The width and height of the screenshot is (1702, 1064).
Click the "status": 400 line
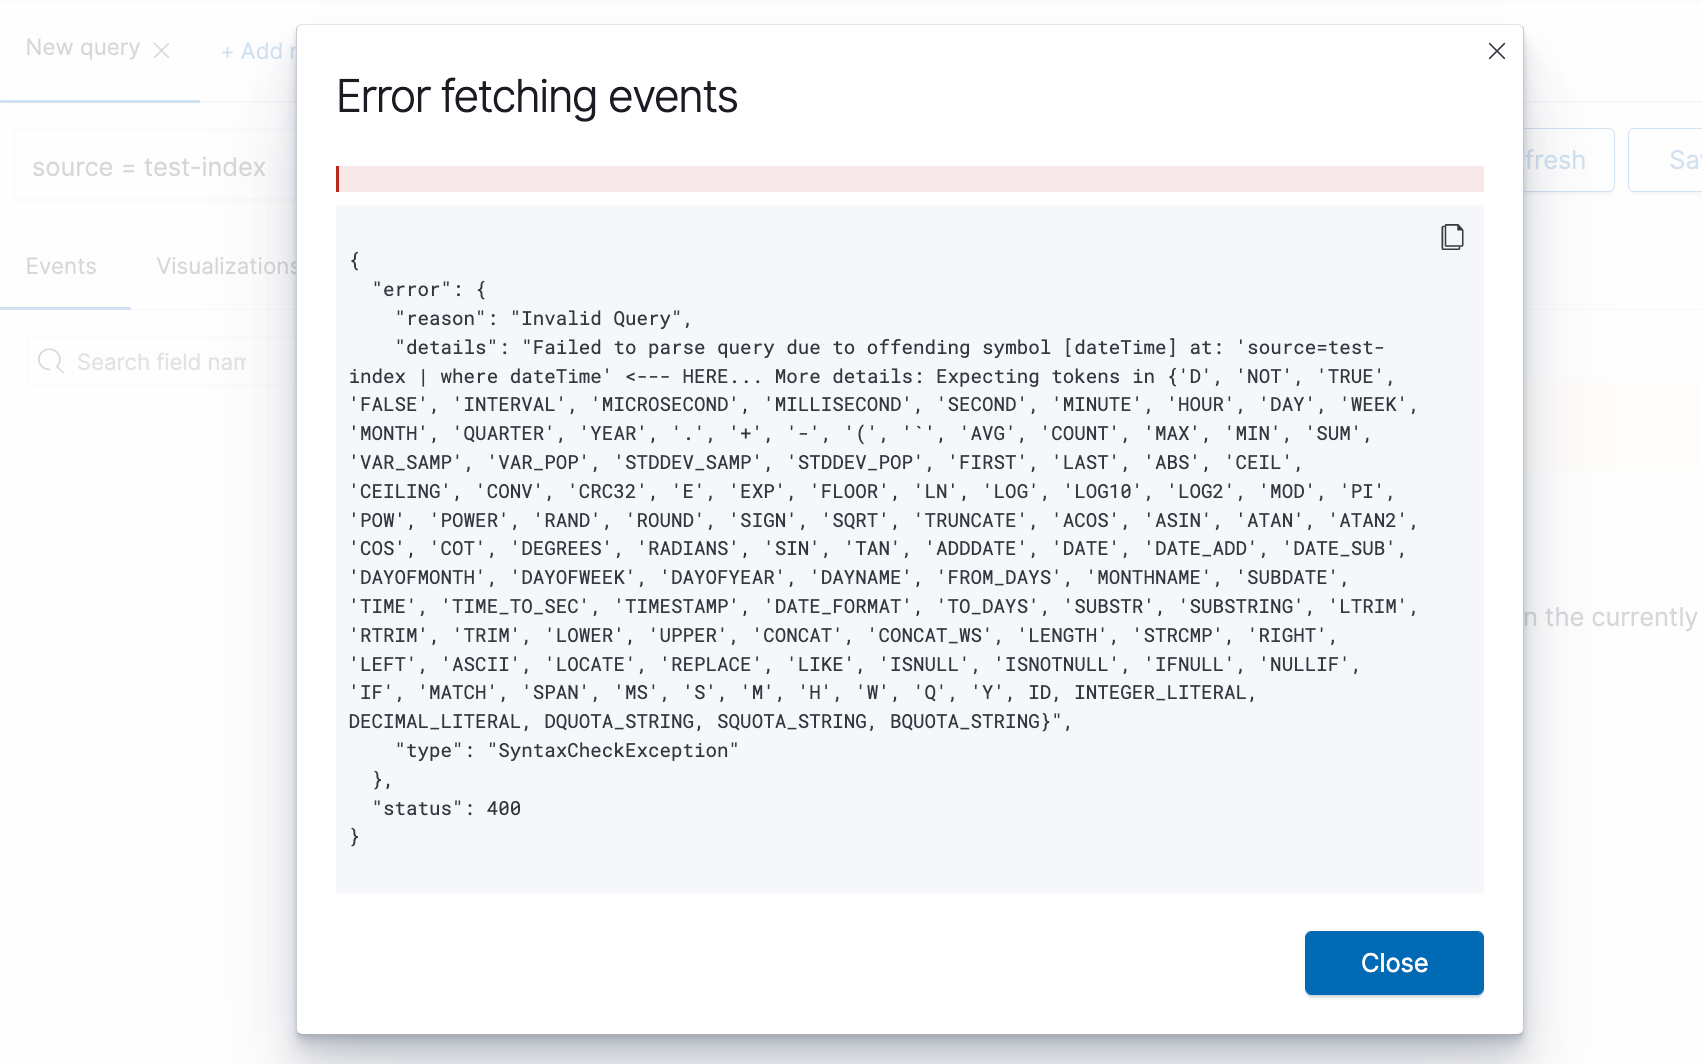pyautogui.click(x=447, y=808)
